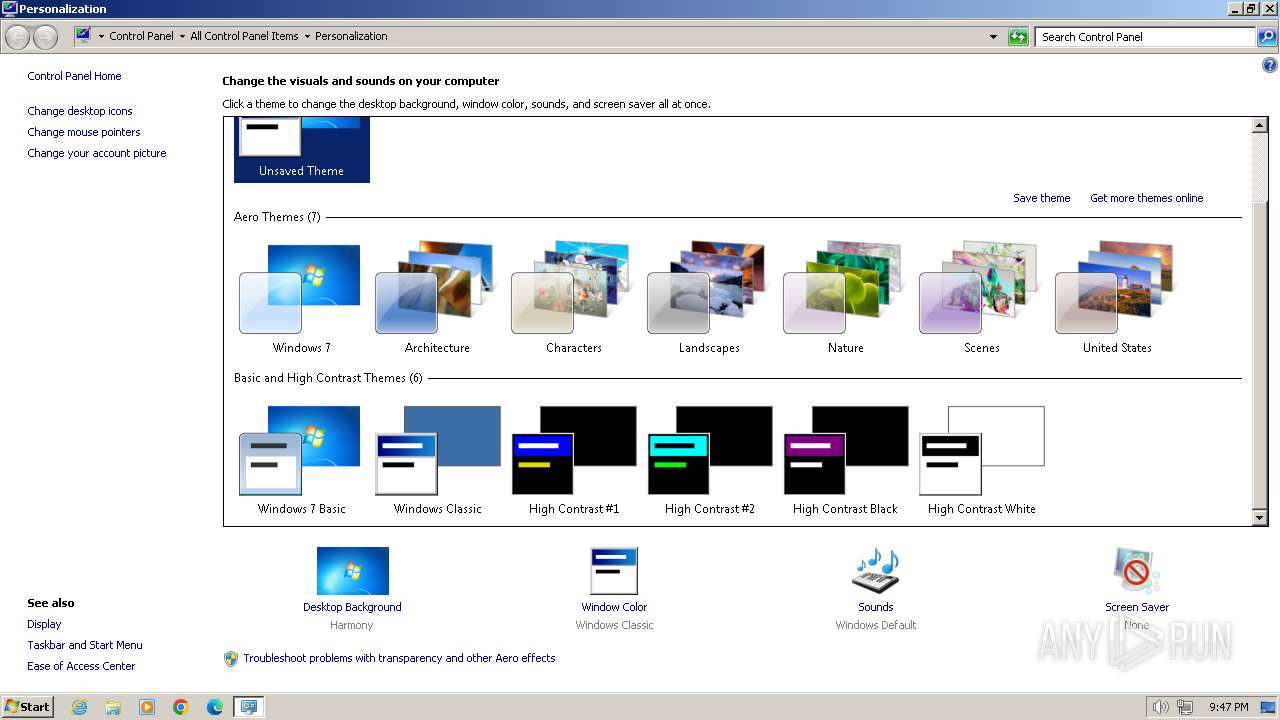The image size is (1280, 720).
Task: Launch Windows Media Player from taskbar
Action: click(147, 707)
